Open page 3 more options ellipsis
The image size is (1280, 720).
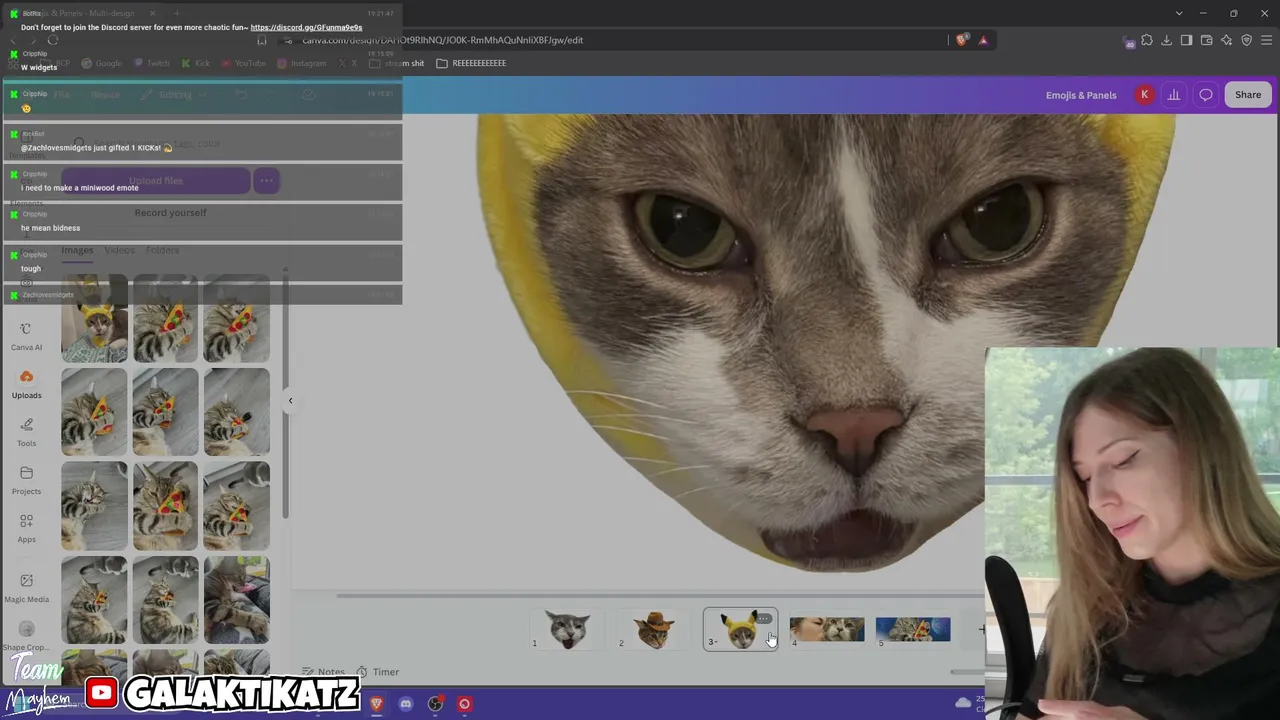click(x=764, y=619)
